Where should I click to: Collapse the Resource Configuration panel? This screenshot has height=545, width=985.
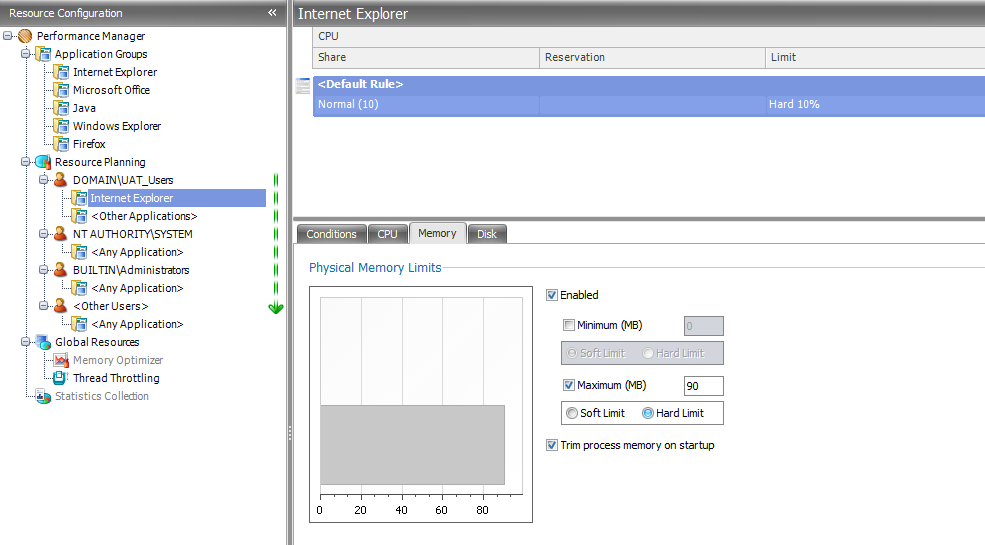(x=272, y=13)
